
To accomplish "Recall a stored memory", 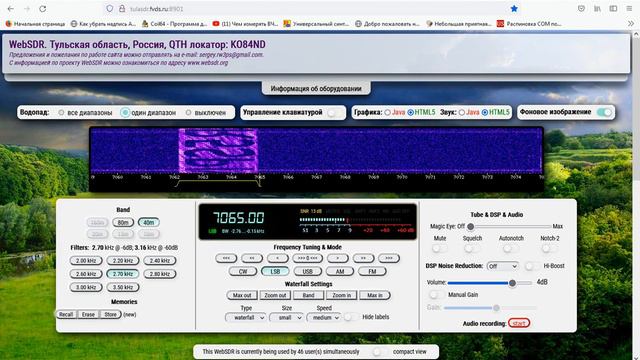I will coord(66,314).
